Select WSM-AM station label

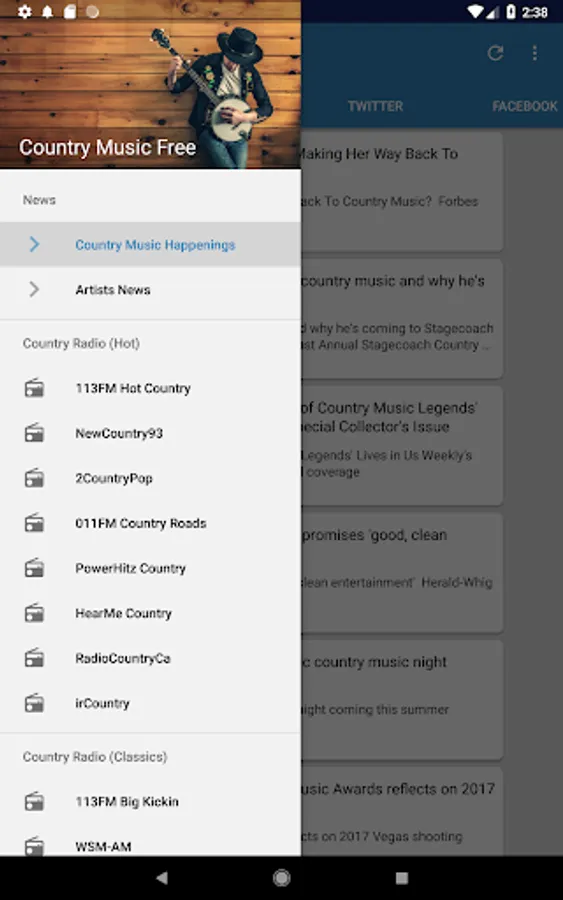tap(103, 847)
